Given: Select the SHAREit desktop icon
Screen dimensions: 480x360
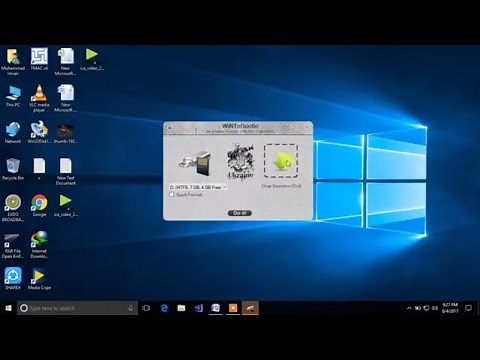Looking at the screenshot, I should pyautogui.click(x=13, y=278).
